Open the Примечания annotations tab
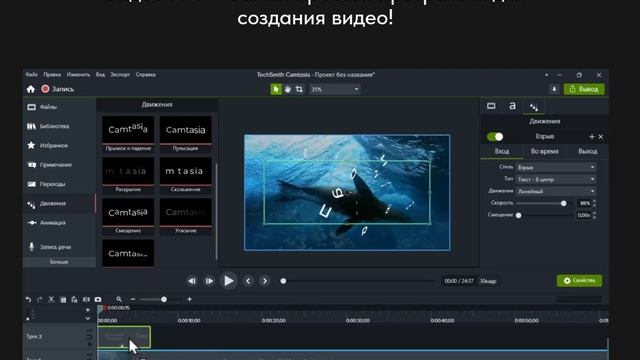The width and height of the screenshot is (640, 360). tap(59, 165)
